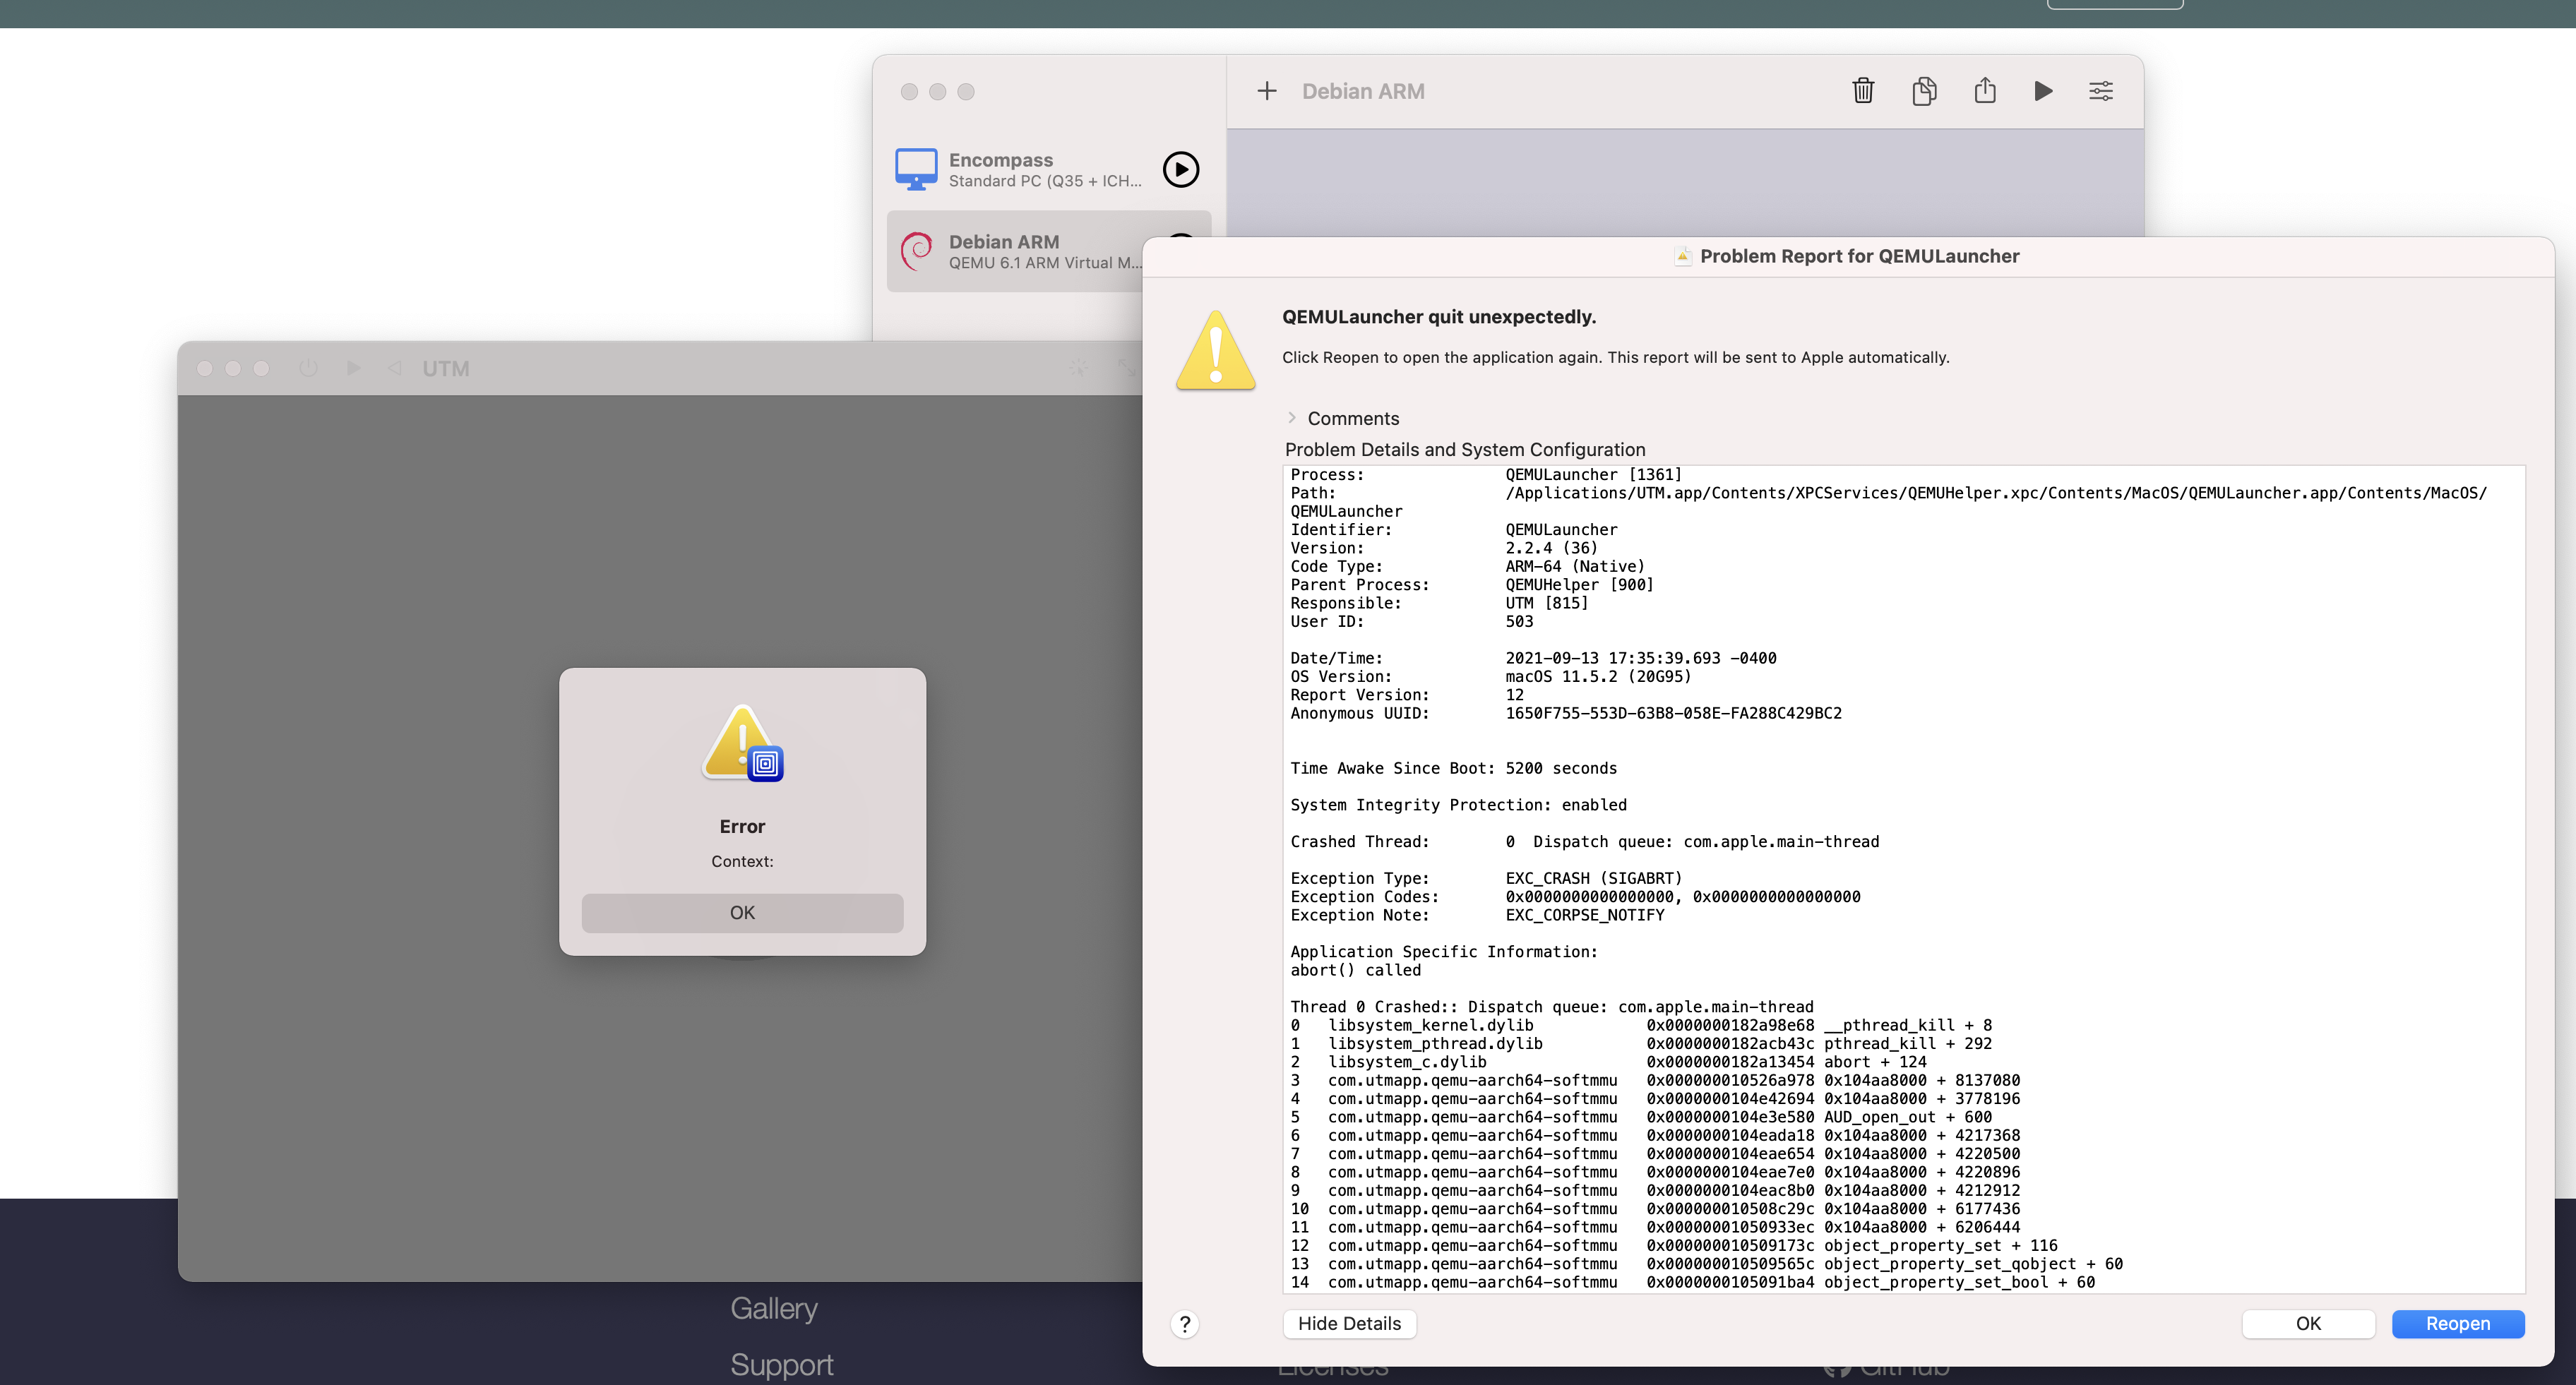Click Reopen to relaunch QEMULauncher
Screen dimensions: 2576x1385
2457,1323
